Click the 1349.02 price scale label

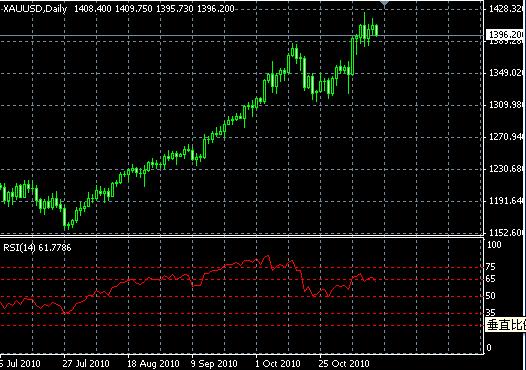coord(506,73)
